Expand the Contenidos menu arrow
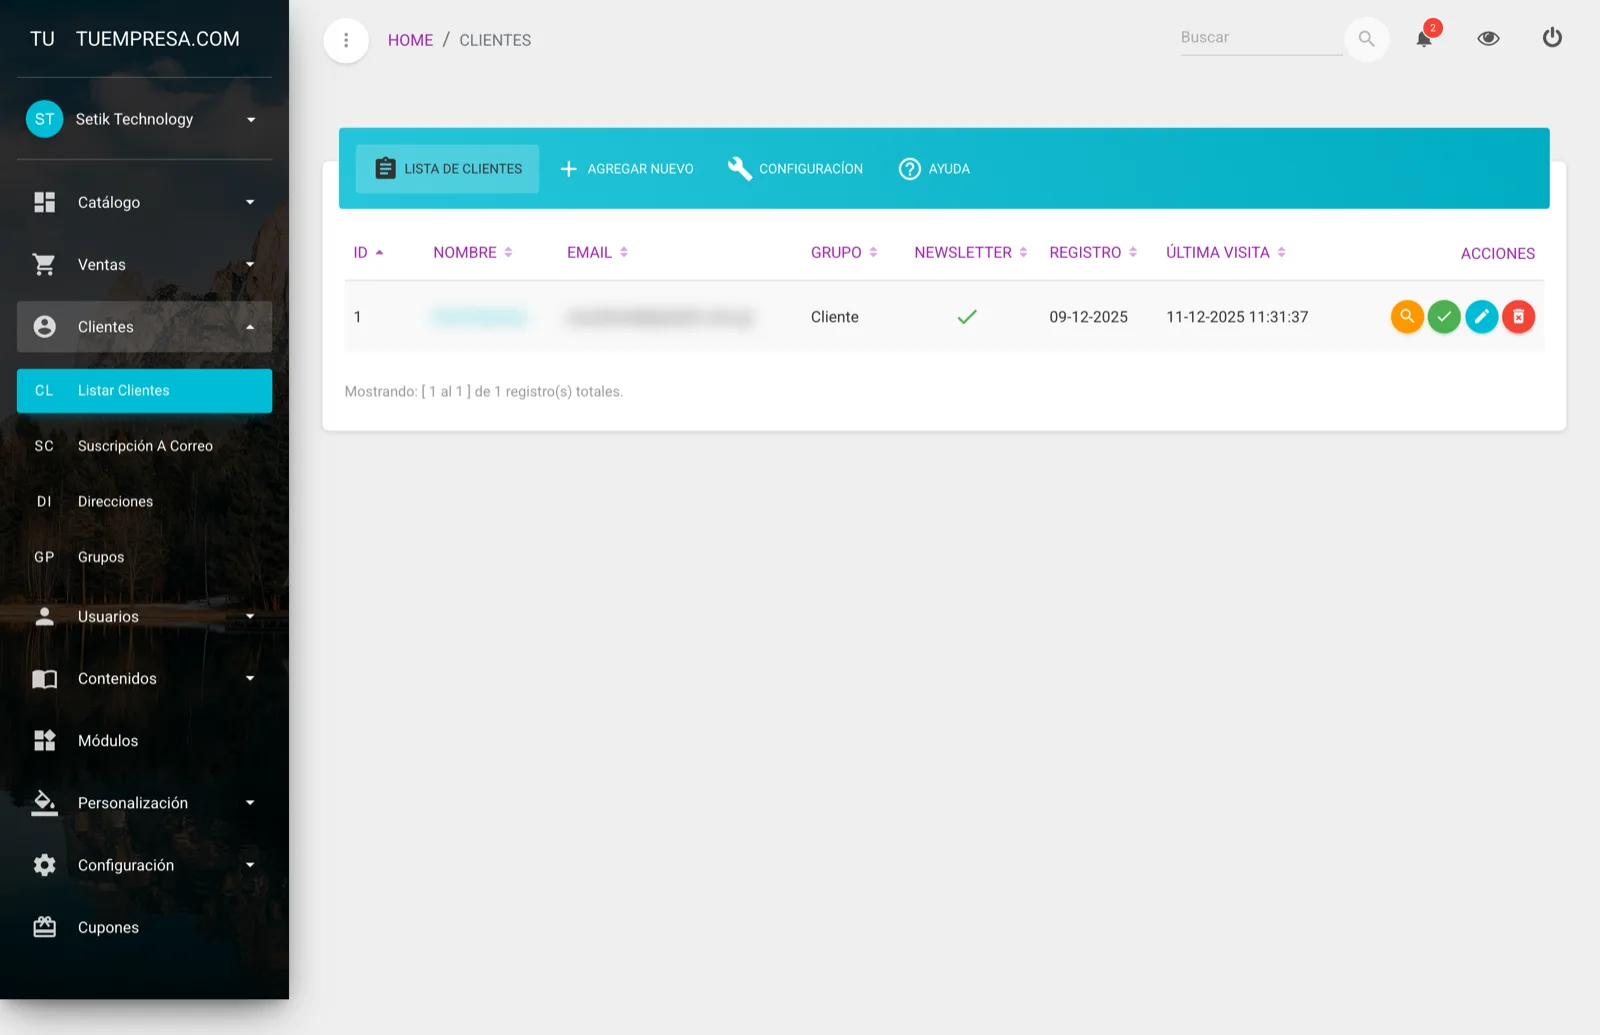 click(x=250, y=678)
